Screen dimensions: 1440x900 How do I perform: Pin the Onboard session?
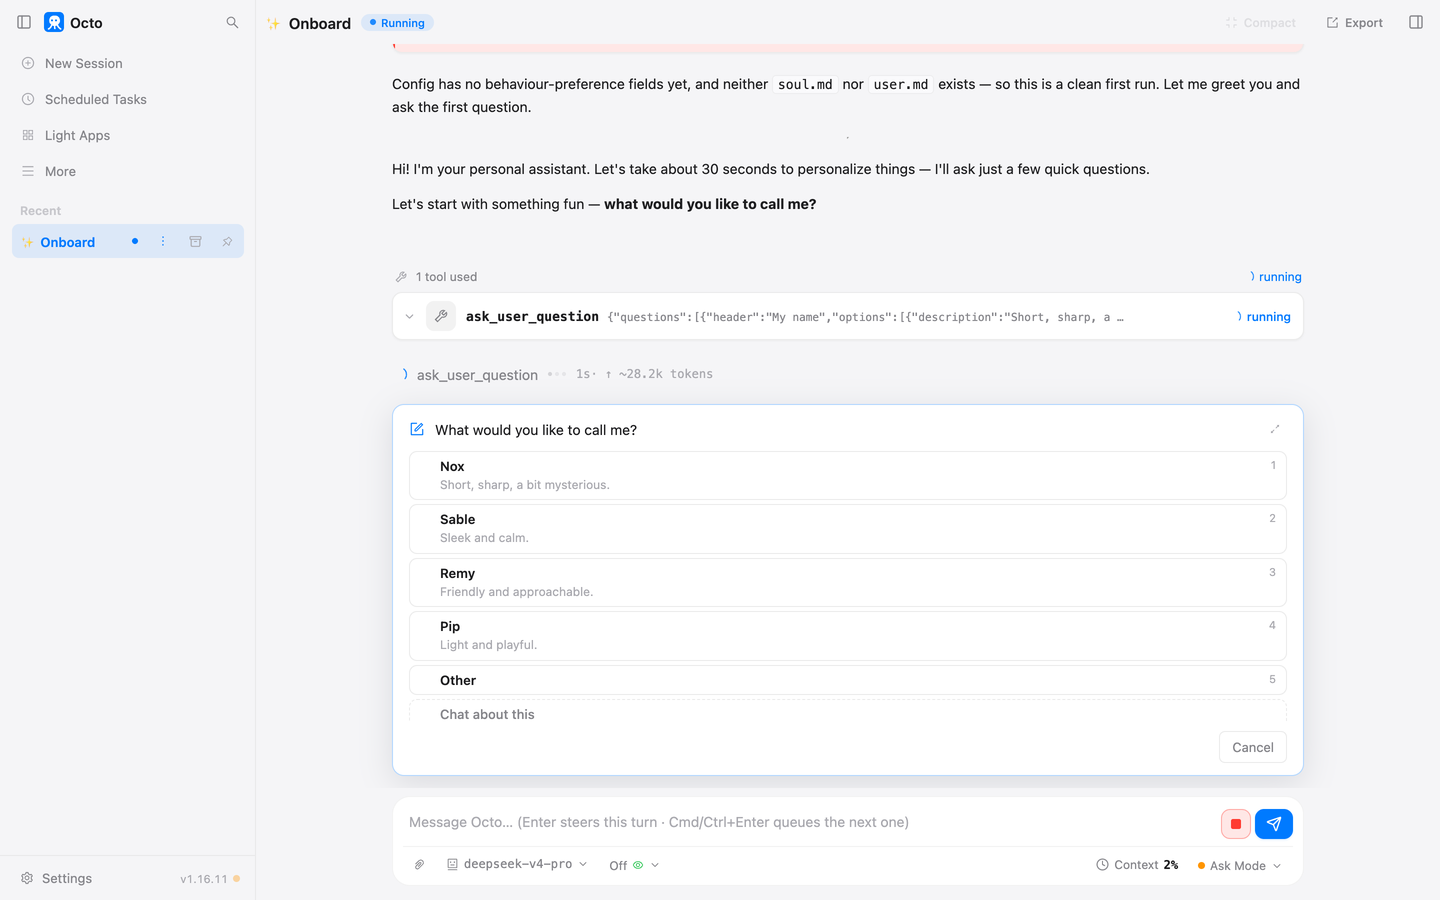tap(227, 241)
